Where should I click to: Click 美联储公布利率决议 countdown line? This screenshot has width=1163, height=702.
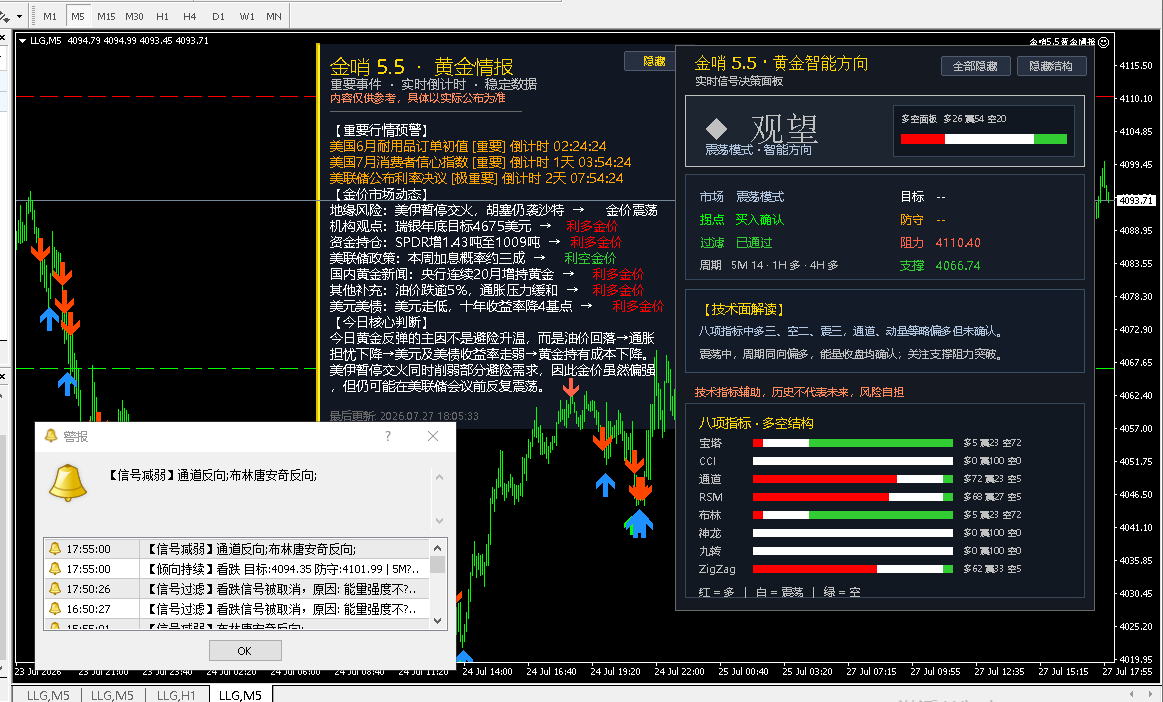click(x=476, y=178)
